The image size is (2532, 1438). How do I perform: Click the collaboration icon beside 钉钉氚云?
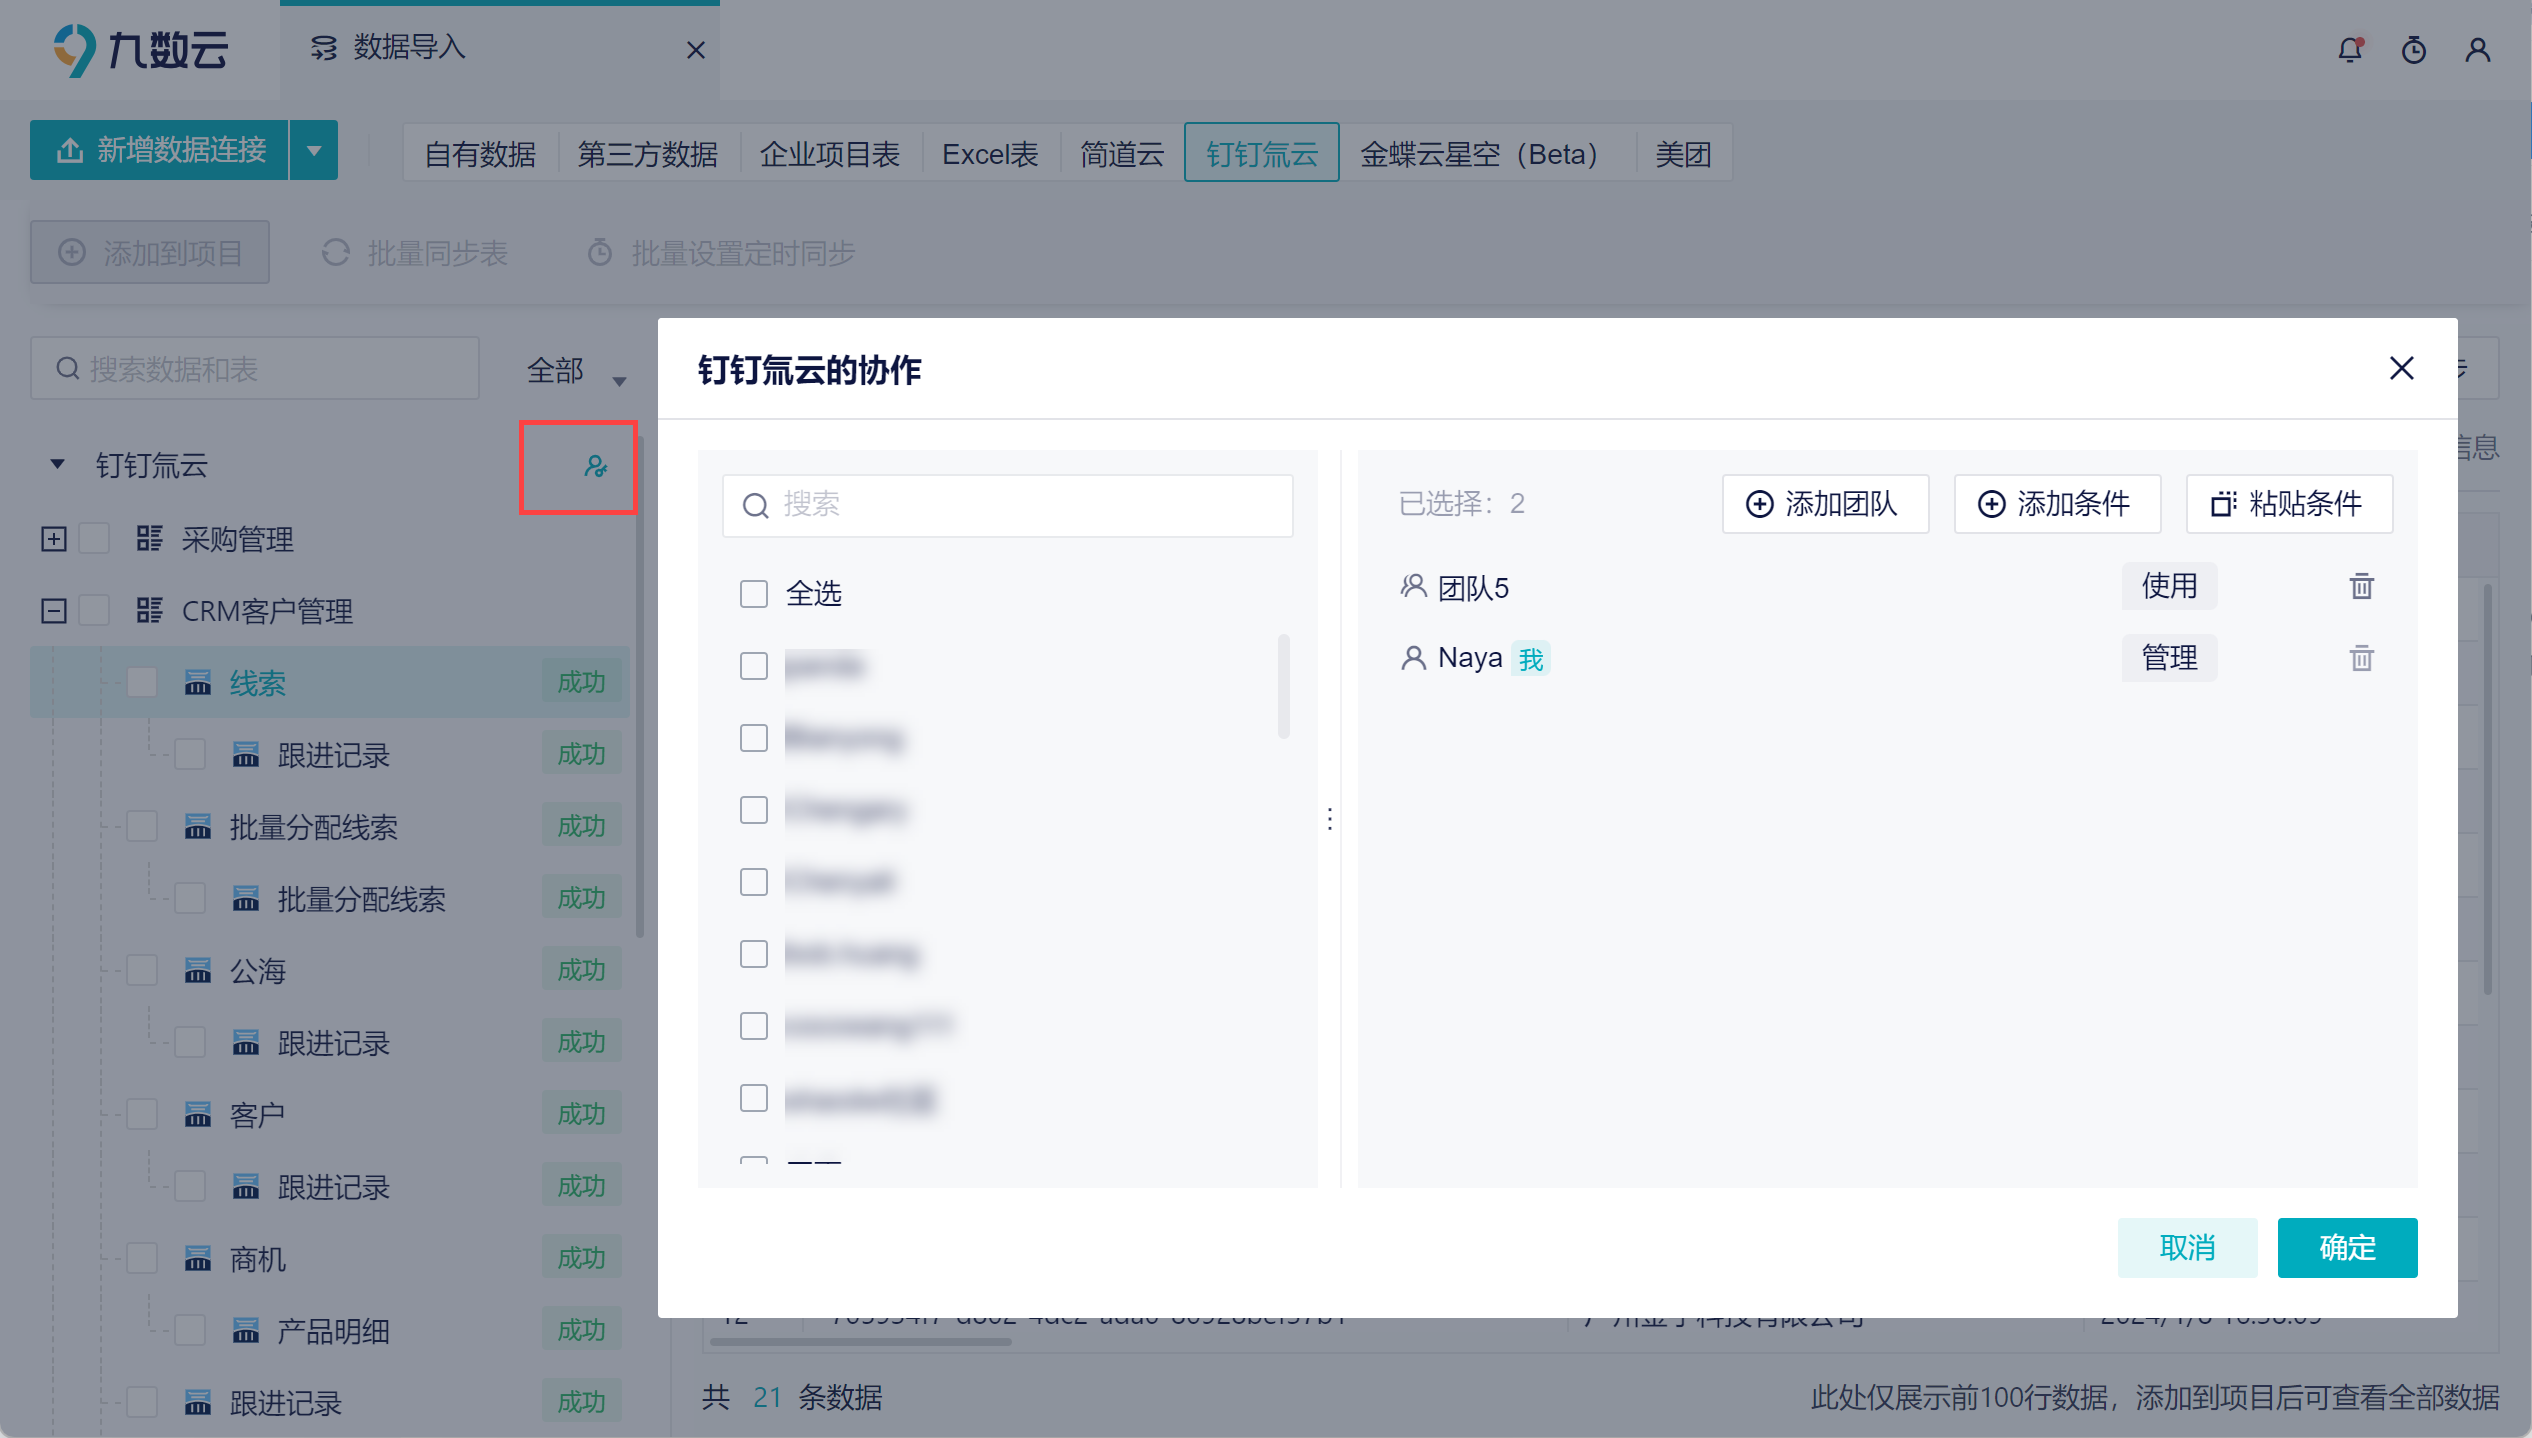595,467
